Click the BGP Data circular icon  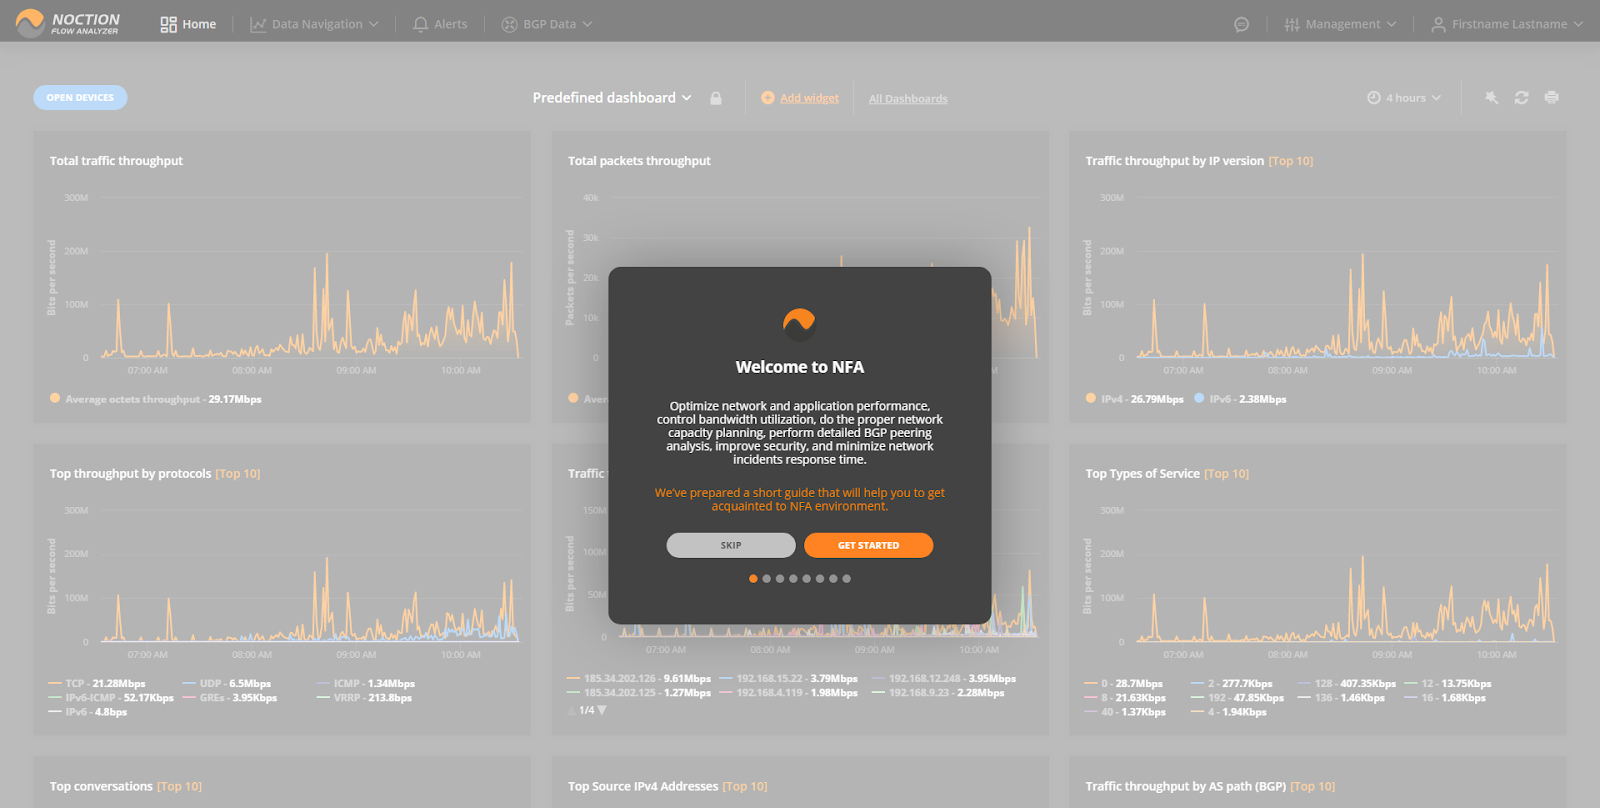click(x=509, y=24)
